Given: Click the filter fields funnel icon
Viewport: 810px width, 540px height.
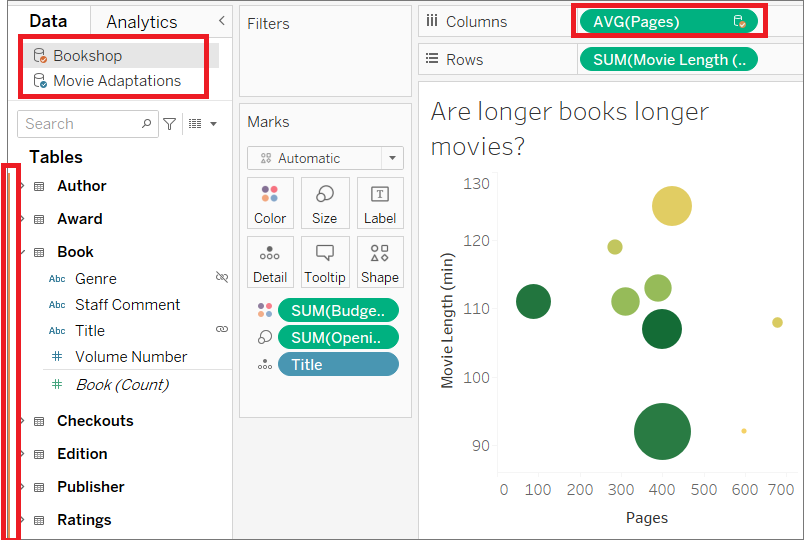Looking at the screenshot, I should point(170,124).
